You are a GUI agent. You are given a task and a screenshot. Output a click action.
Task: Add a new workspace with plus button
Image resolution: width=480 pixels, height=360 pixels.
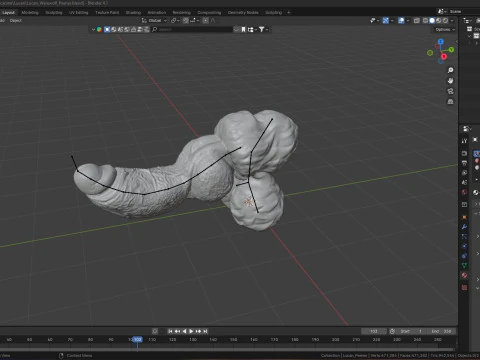tap(289, 13)
